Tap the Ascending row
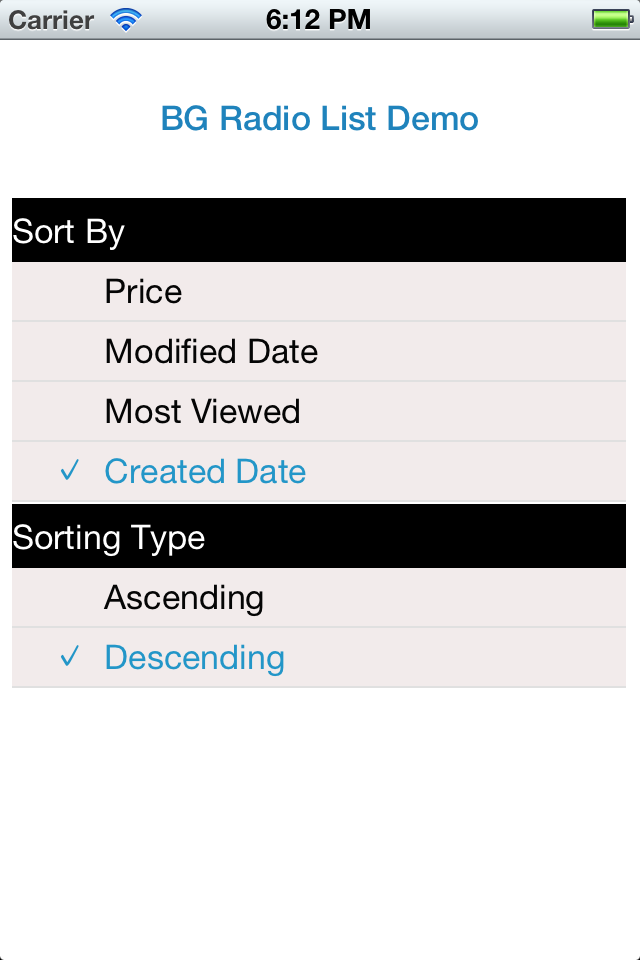This screenshot has width=640, height=960. (320, 597)
